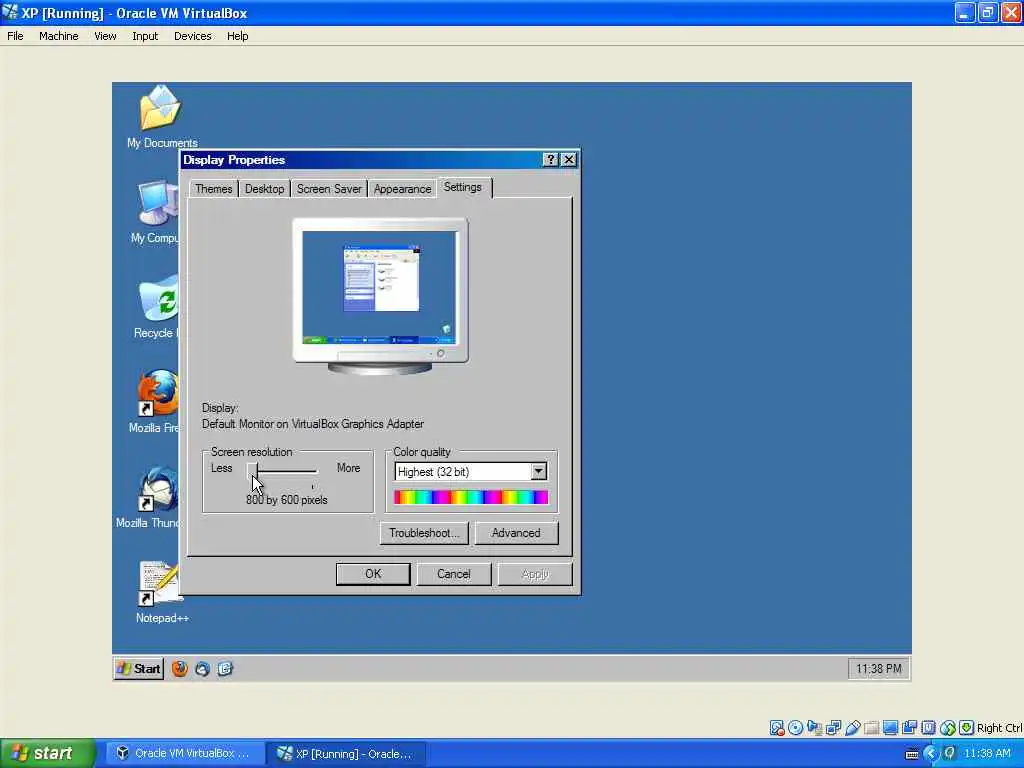Click the mouse integration indicator icon

[x=948, y=728]
